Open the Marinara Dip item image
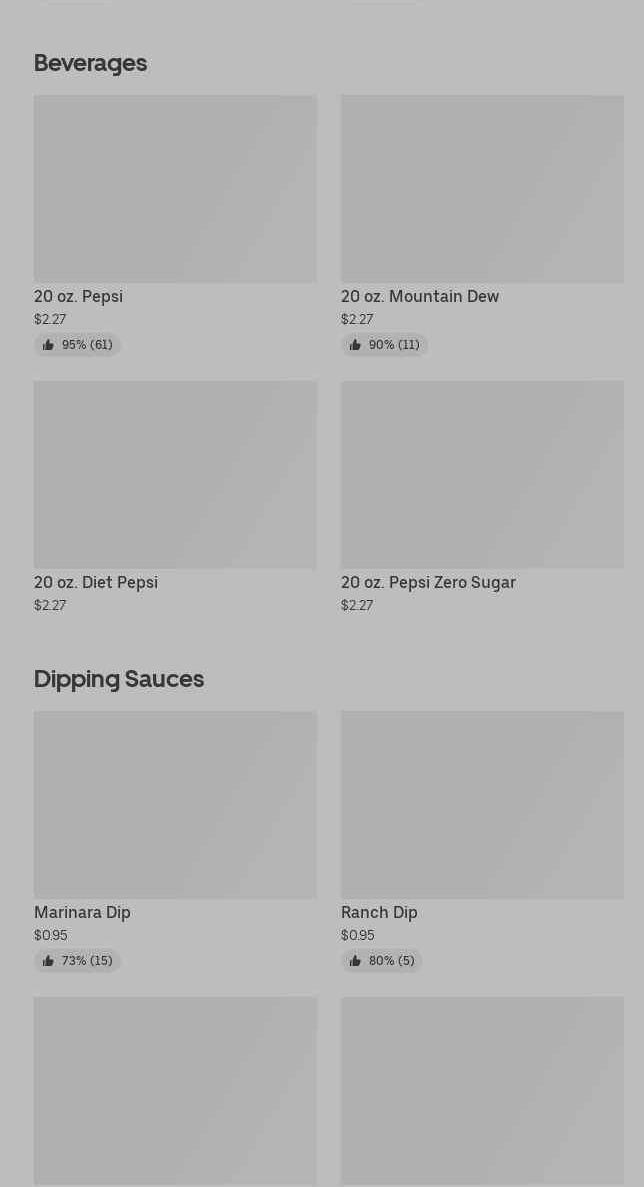 tap(175, 805)
